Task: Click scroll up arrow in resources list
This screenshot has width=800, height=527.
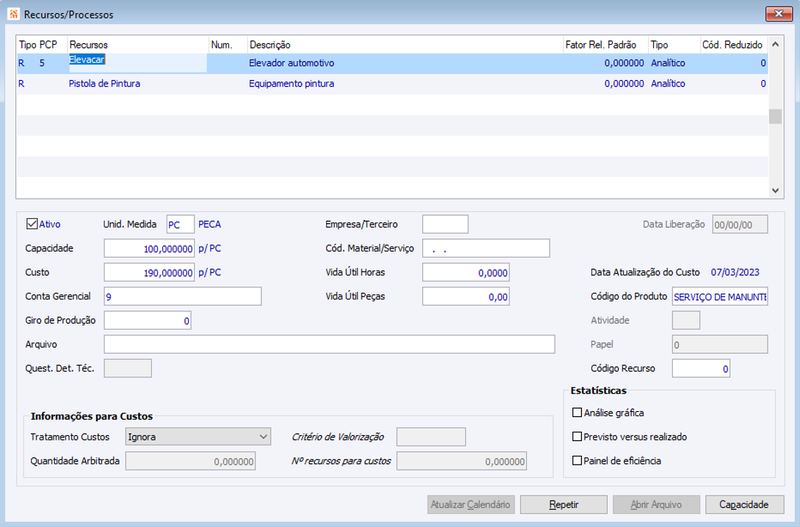Action: (x=775, y=45)
